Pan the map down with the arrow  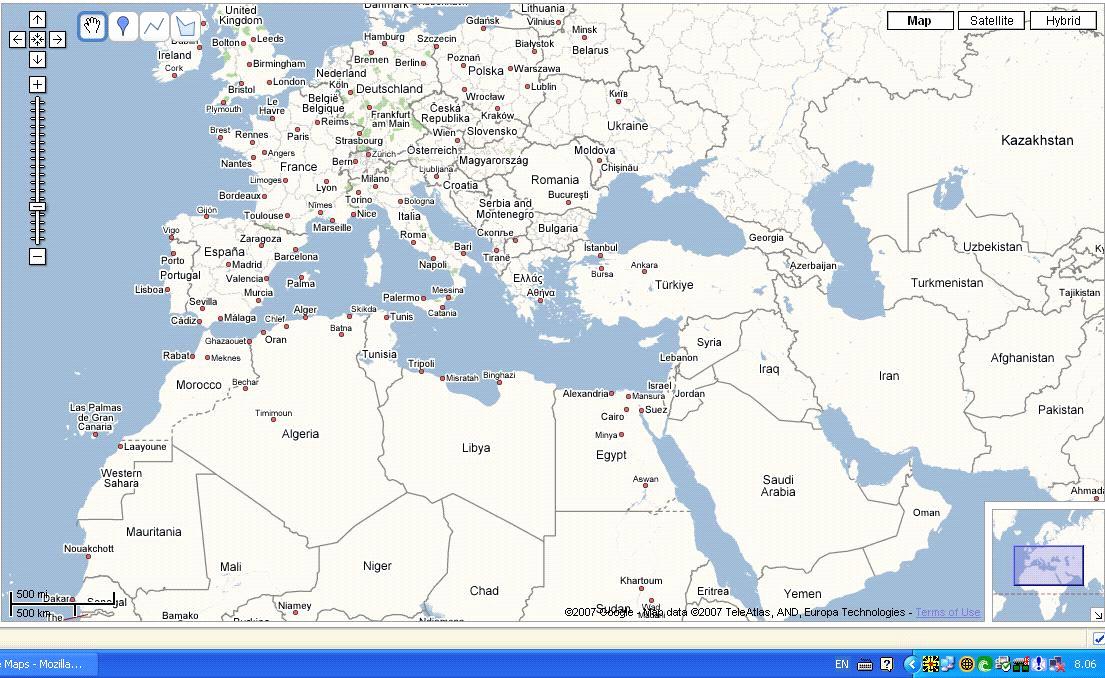coord(37,59)
